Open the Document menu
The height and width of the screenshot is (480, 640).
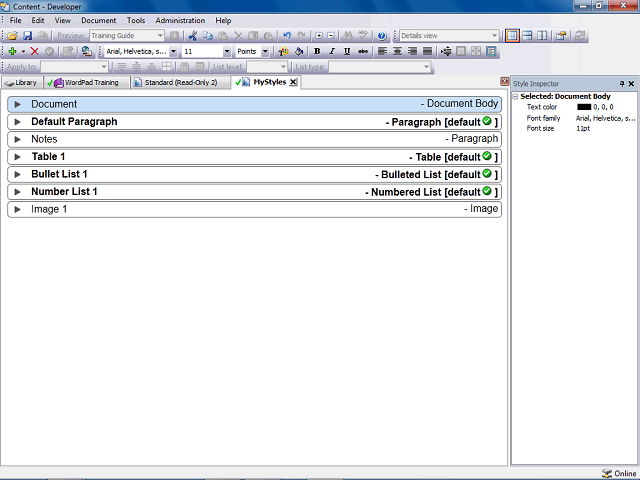click(99, 20)
